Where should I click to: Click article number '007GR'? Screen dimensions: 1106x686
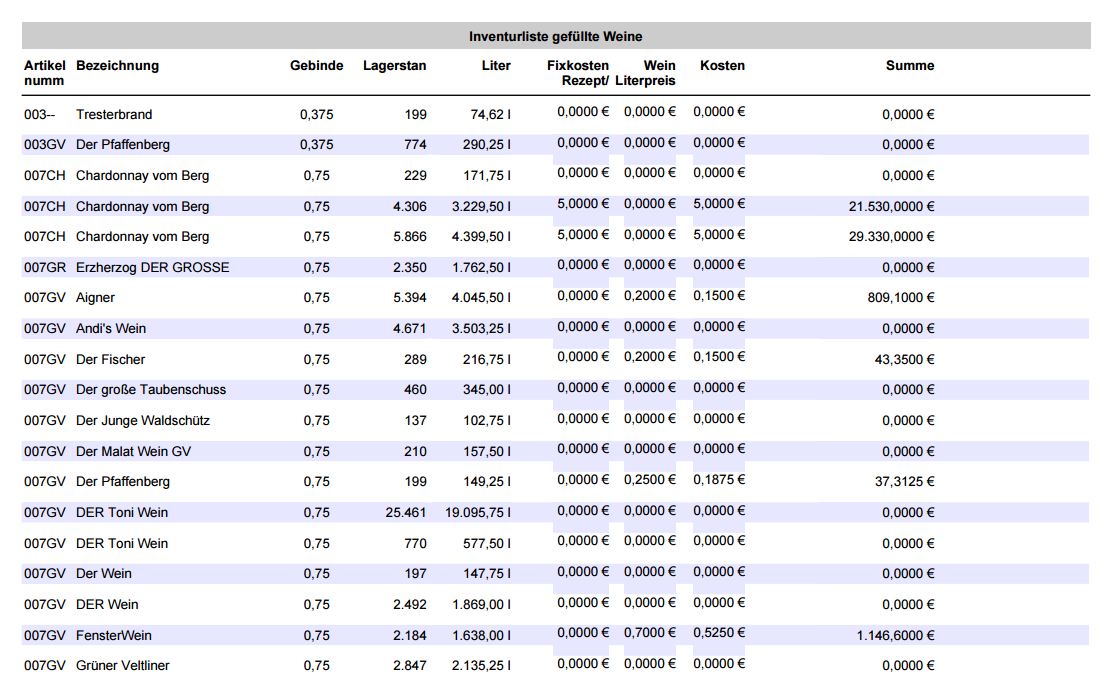[44, 267]
